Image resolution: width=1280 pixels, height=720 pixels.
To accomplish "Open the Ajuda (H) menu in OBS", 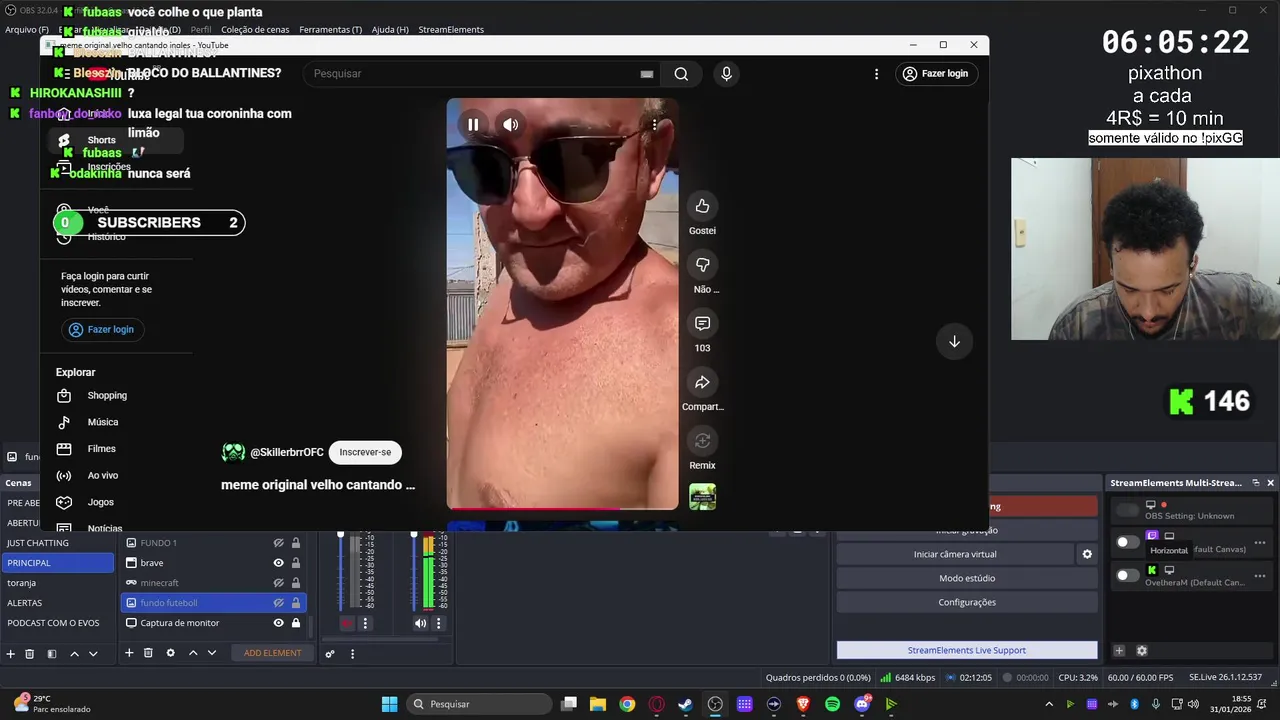I will (x=390, y=30).
